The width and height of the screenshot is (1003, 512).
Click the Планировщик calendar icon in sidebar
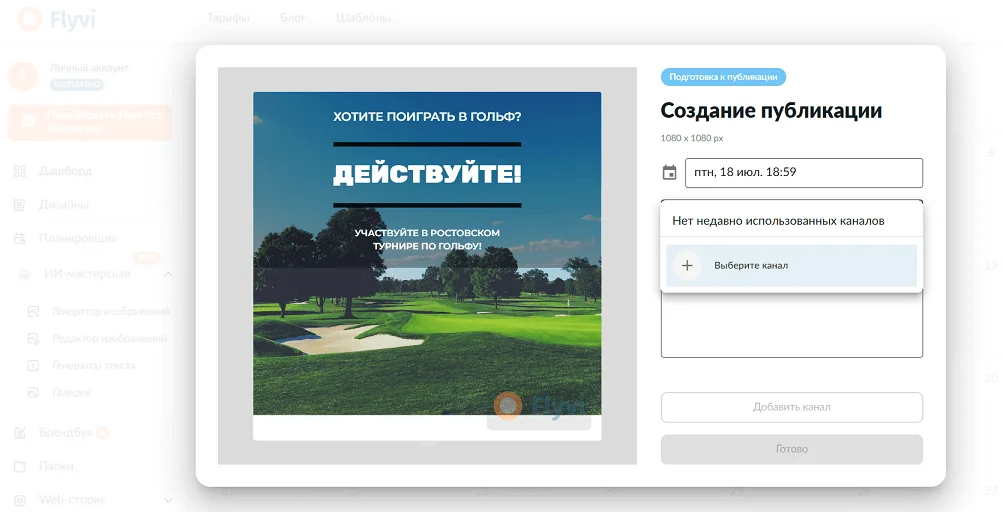click(20, 239)
